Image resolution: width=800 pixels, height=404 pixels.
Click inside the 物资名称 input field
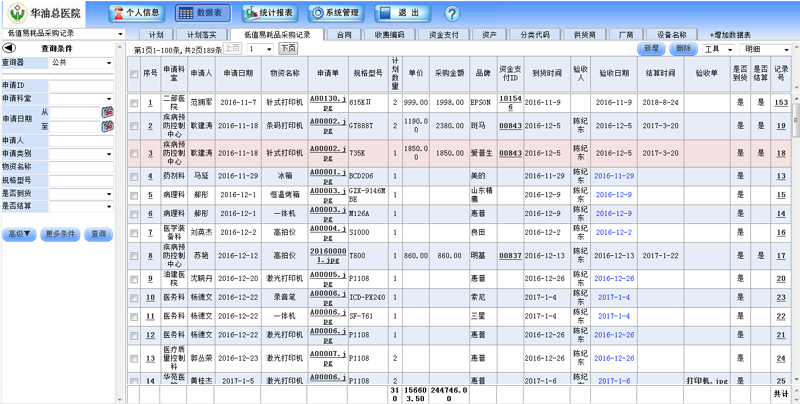(82, 167)
